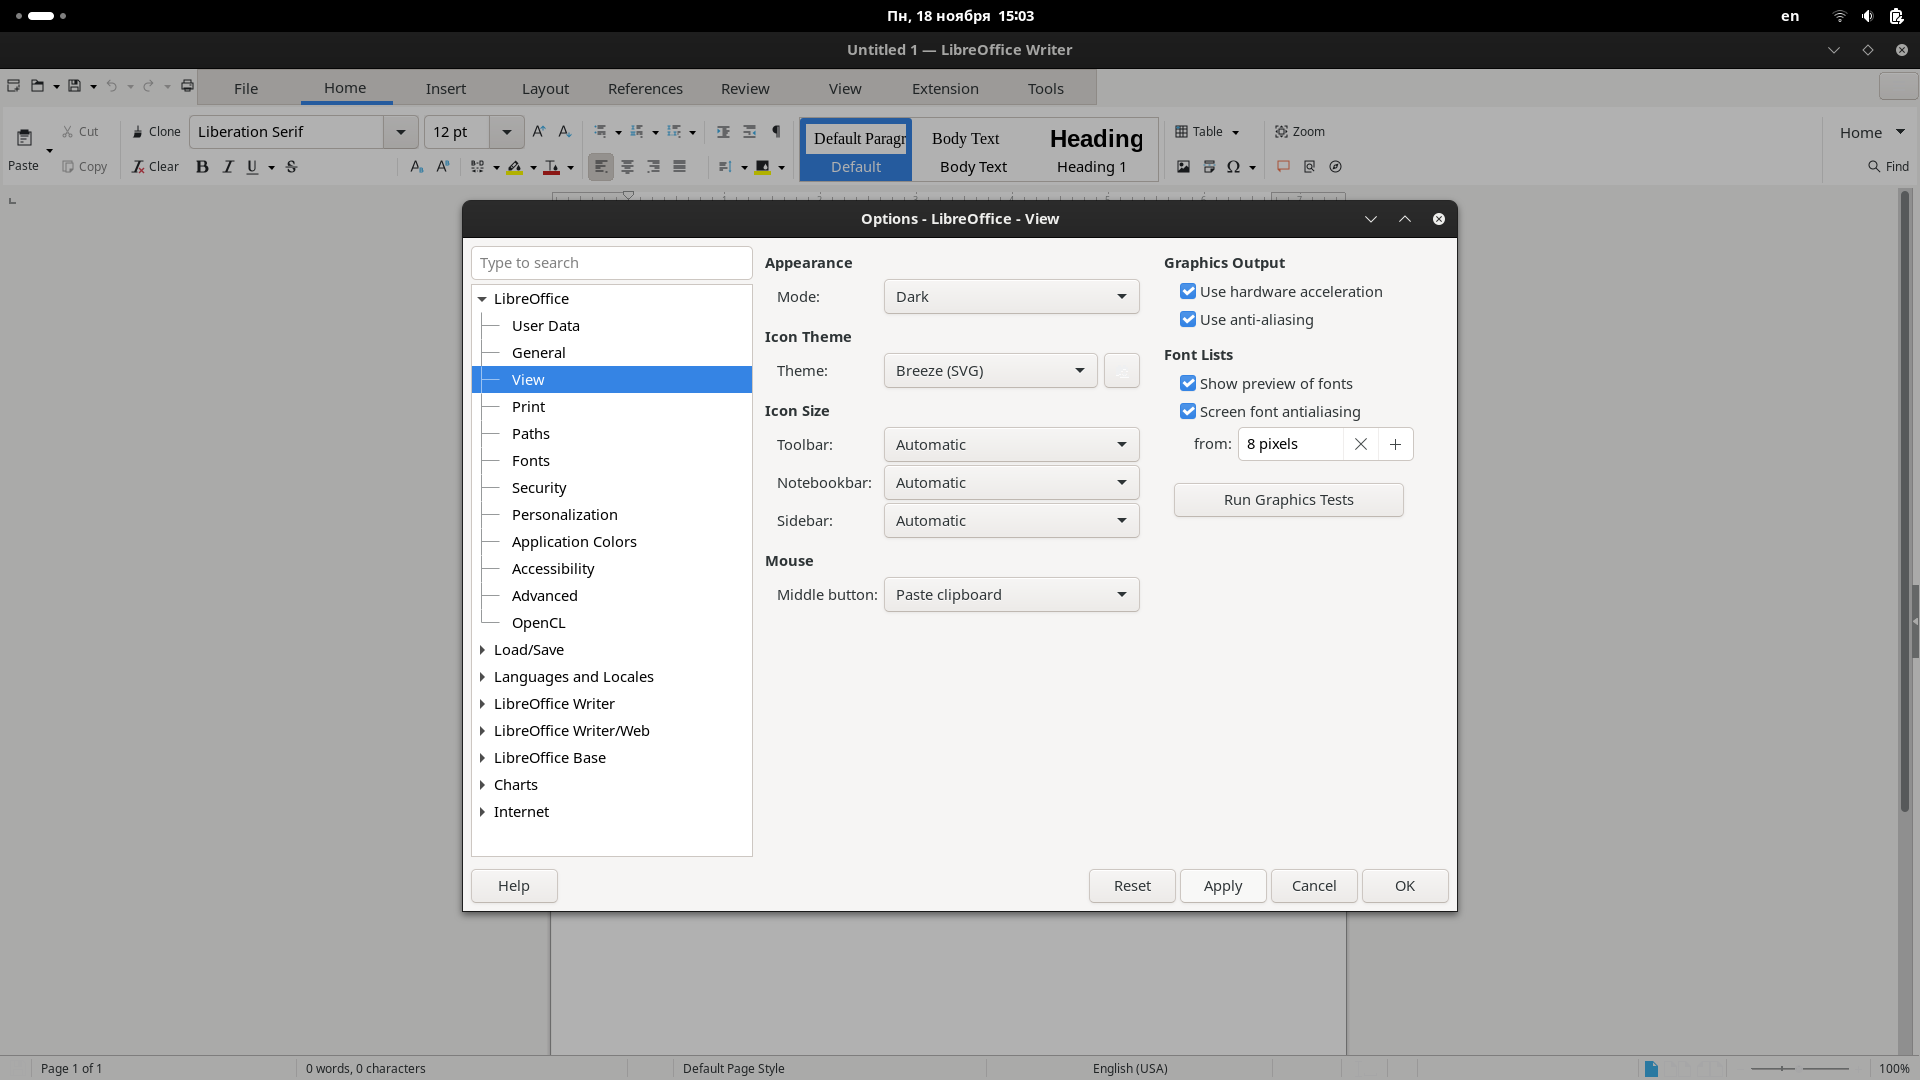Select the Bold formatting icon
Image resolution: width=1920 pixels, height=1080 pixels.
click(x=203, y=167)
